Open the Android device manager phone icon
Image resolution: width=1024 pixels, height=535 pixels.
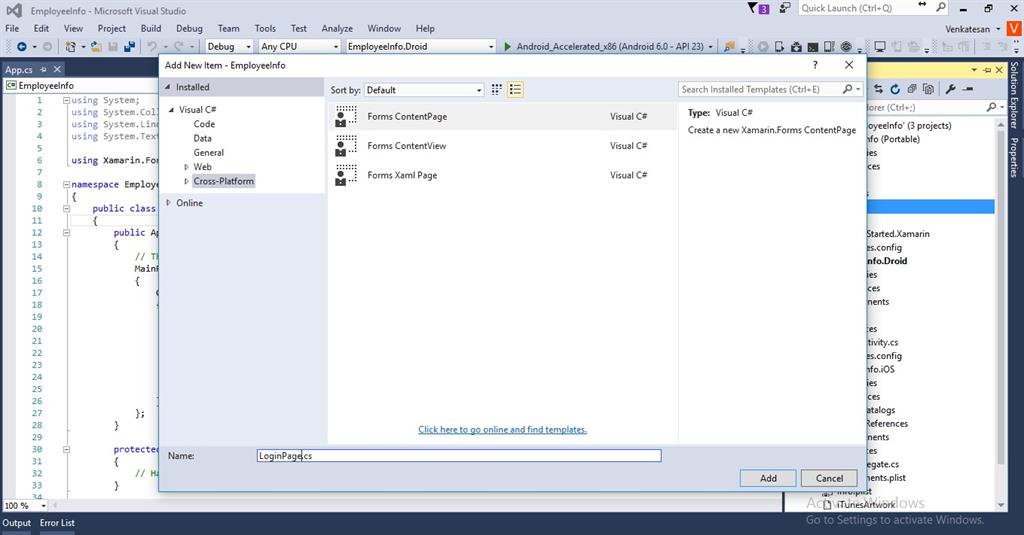779,46
